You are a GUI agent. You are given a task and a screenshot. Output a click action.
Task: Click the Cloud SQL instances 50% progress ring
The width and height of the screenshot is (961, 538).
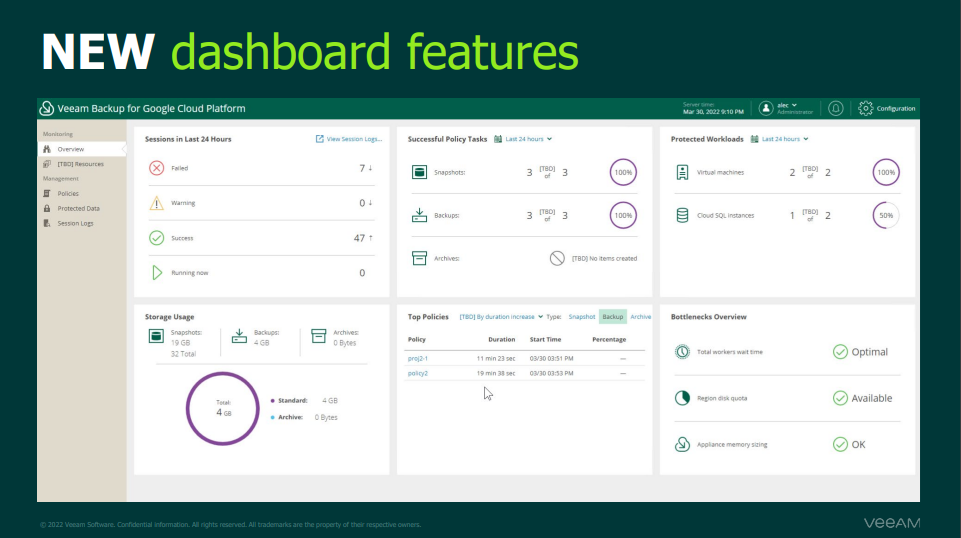click(886, 215)
